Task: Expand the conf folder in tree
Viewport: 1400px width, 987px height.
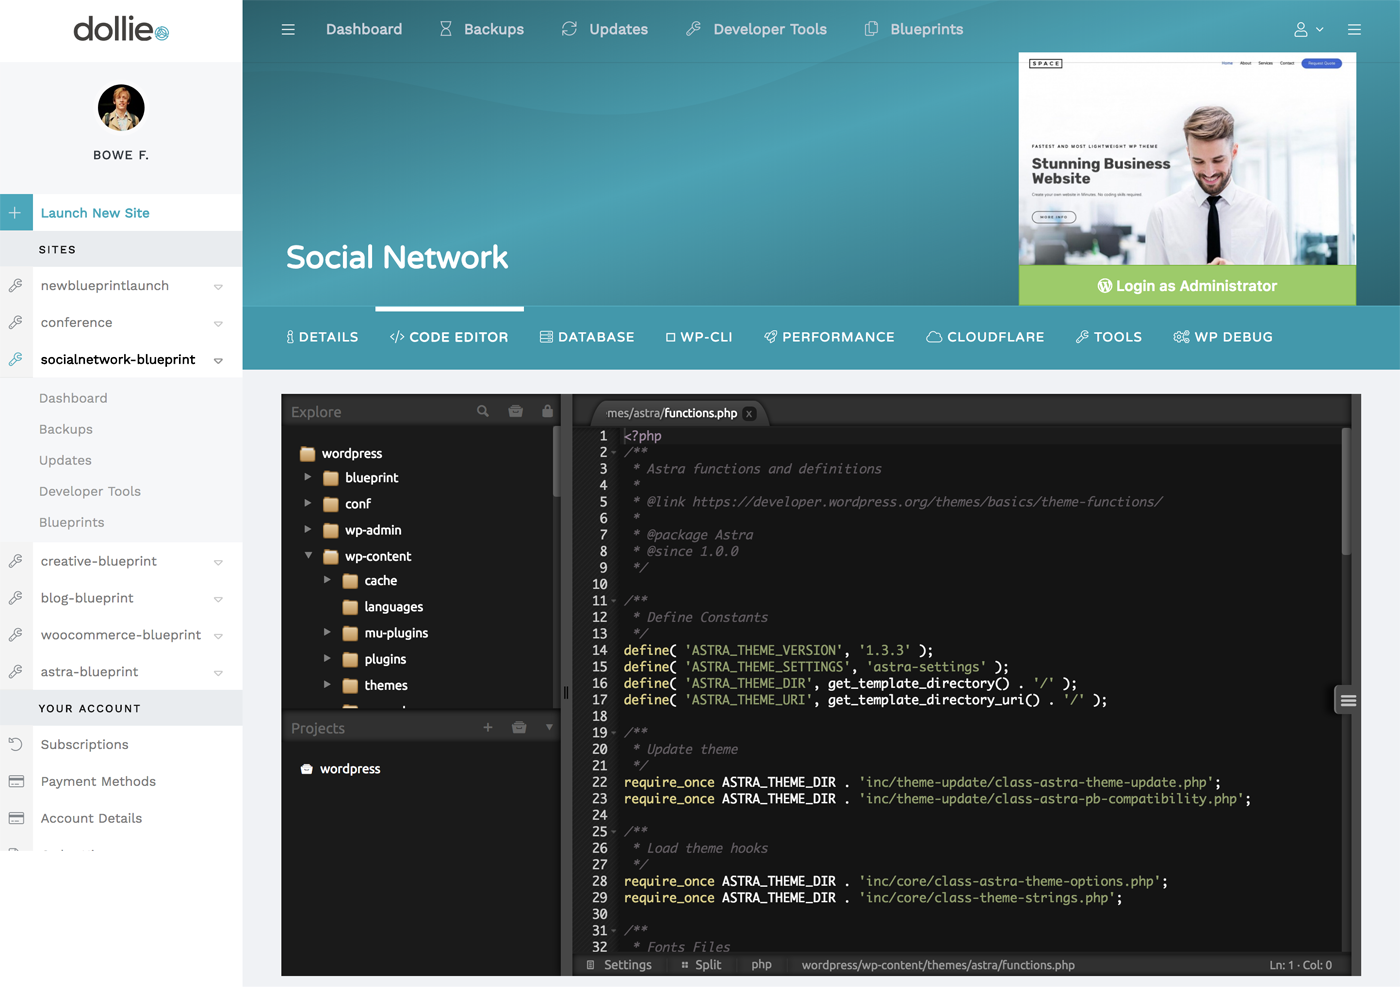Action: pyautogui.click(x=308, y=504)
